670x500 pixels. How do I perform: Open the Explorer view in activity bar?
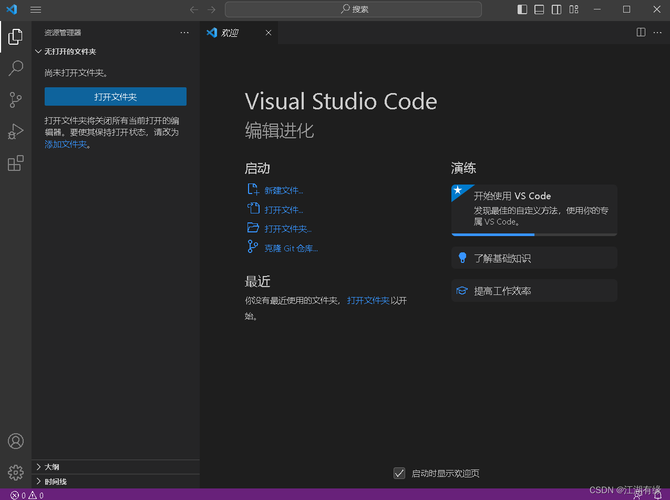pyautogui.click(x=15, y=37)
